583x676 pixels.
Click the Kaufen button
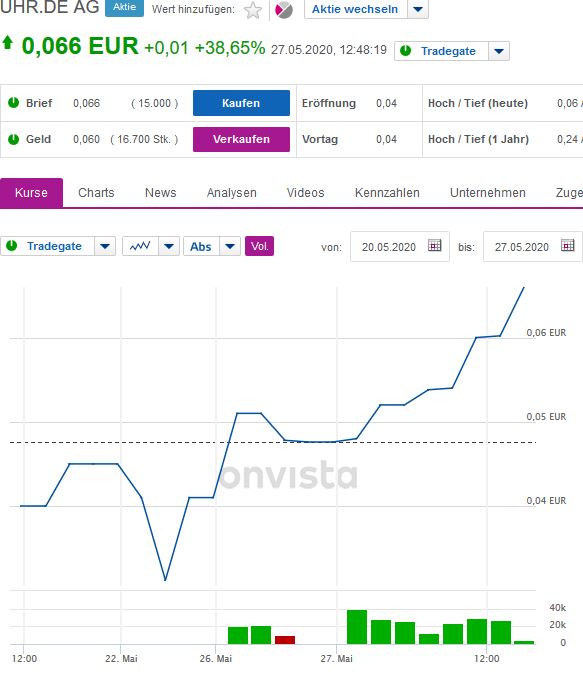pos(241,103)
